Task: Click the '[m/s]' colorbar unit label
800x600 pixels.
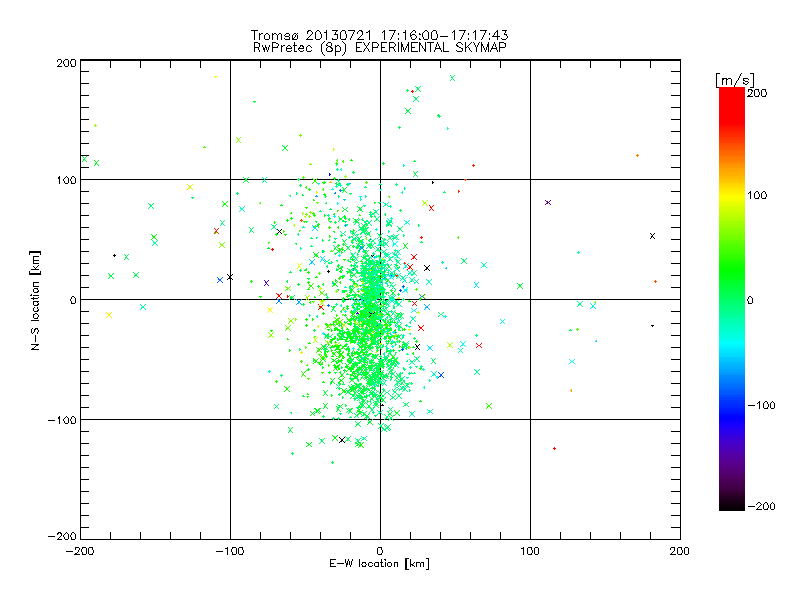Action: pos(735,80)
